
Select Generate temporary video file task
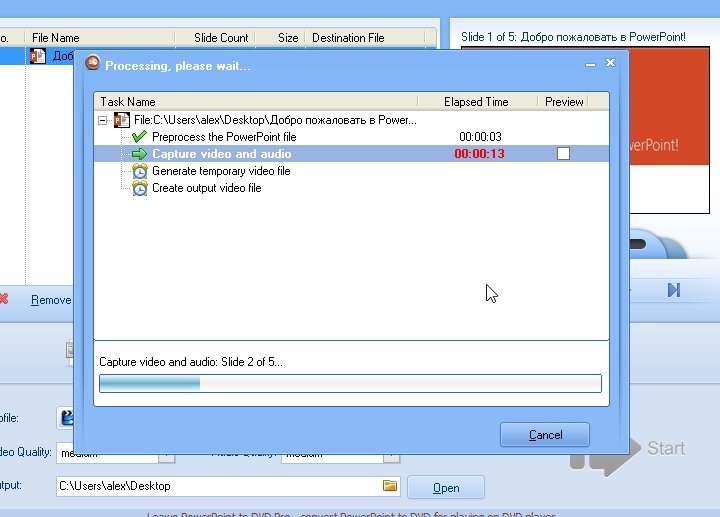221,171
